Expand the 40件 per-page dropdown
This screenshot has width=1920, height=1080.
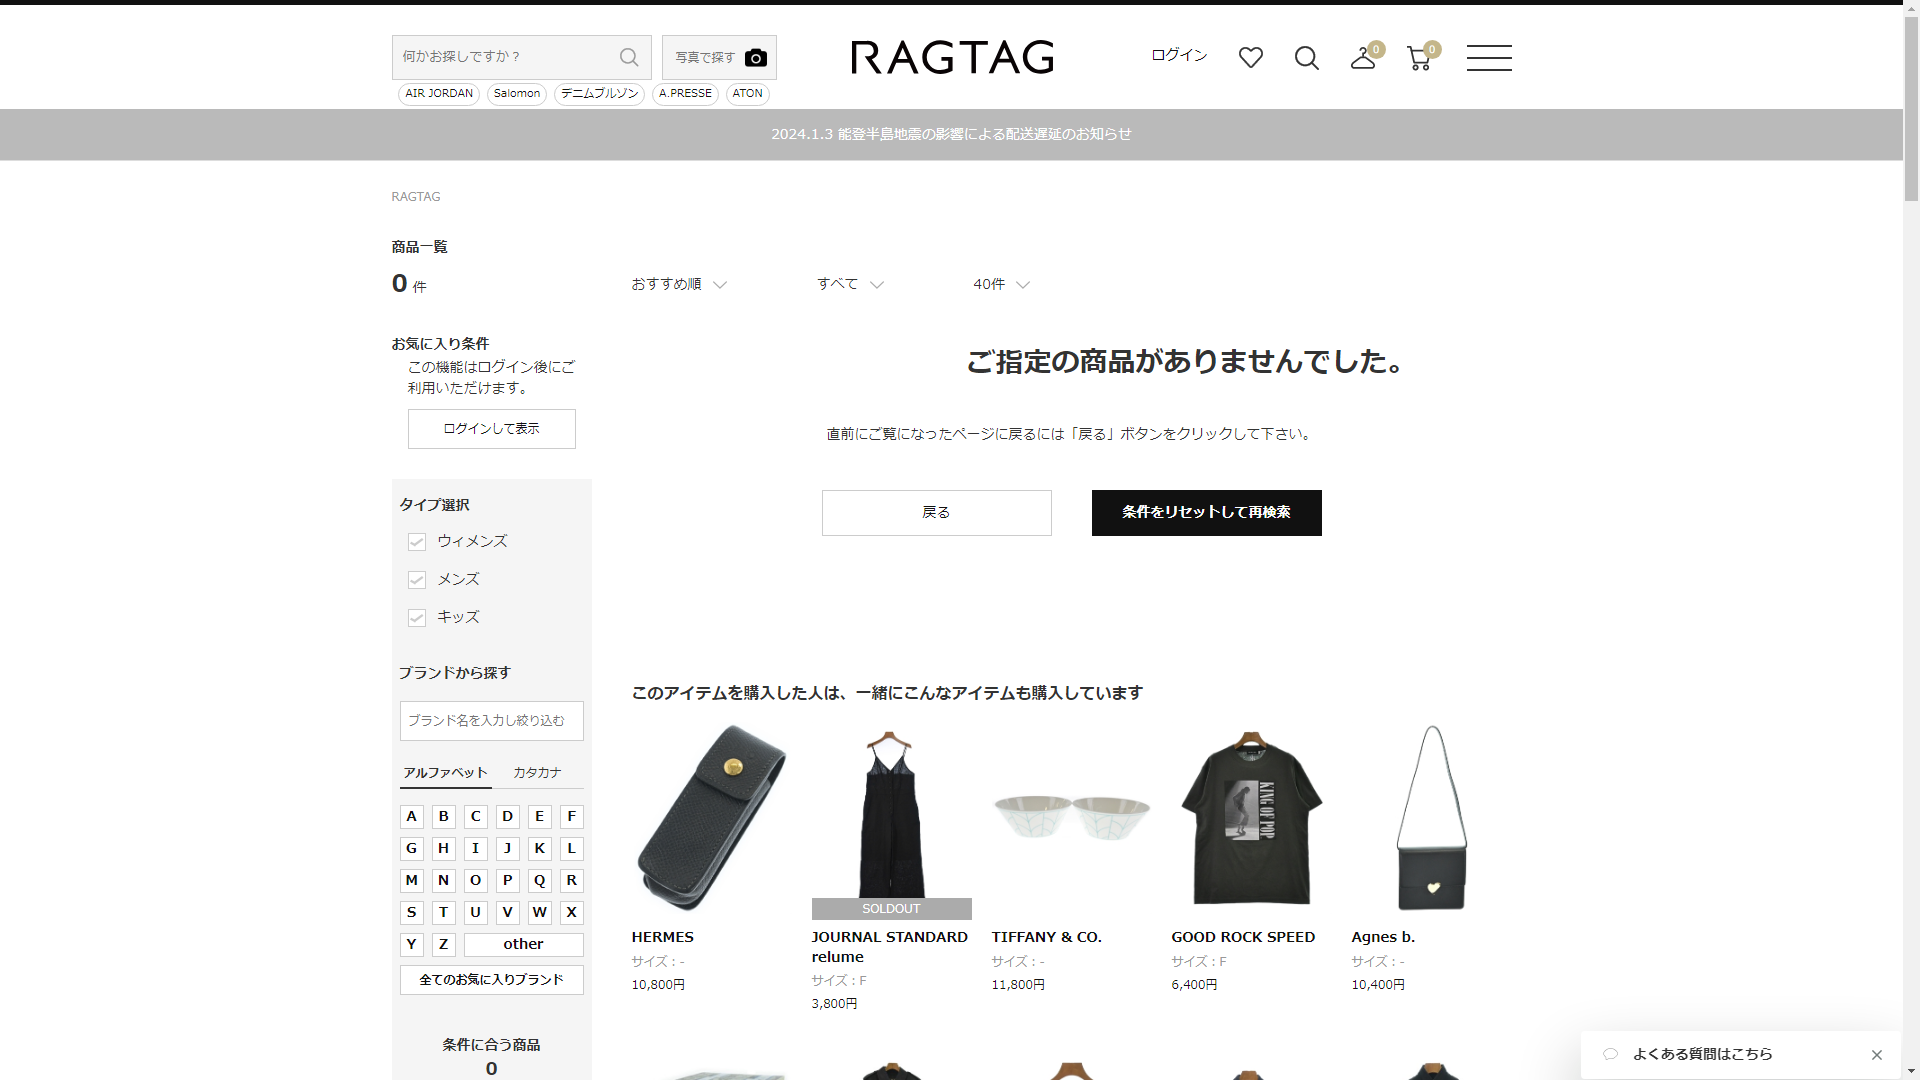click(1000, 285)
